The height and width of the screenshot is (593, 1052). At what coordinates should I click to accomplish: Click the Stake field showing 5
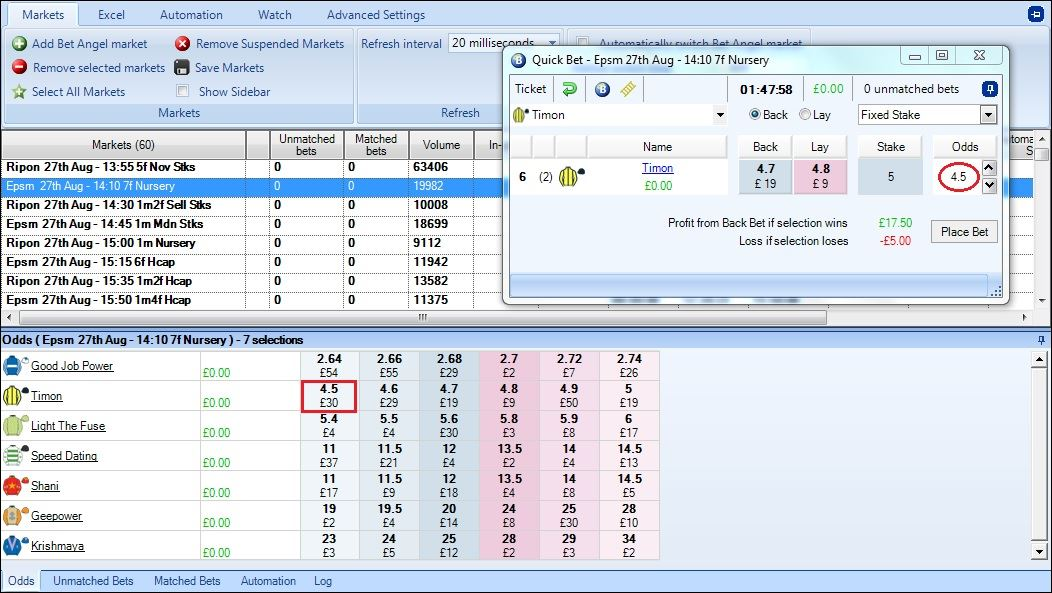(891, 176)
